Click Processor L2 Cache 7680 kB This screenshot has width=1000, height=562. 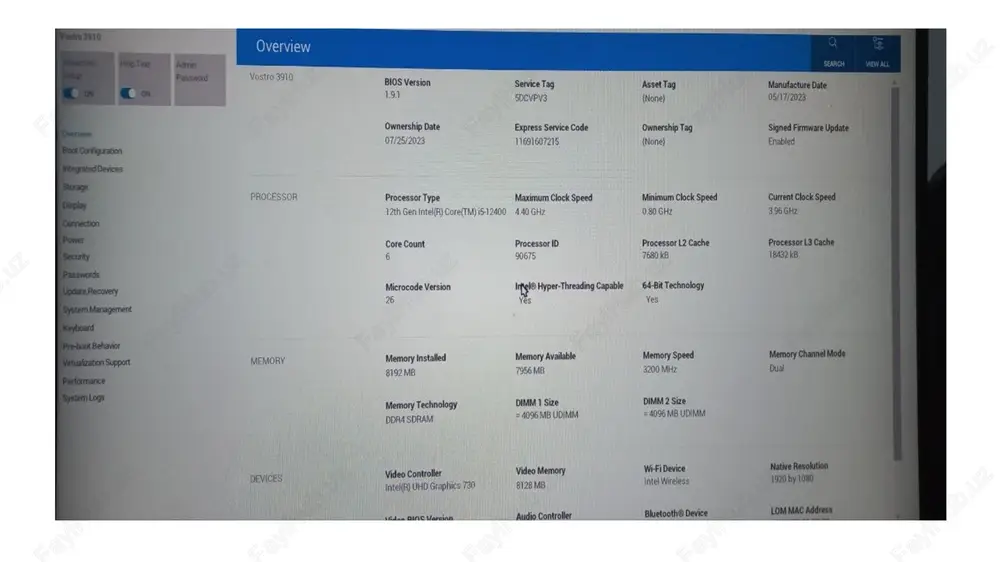[x=655, y=256]
